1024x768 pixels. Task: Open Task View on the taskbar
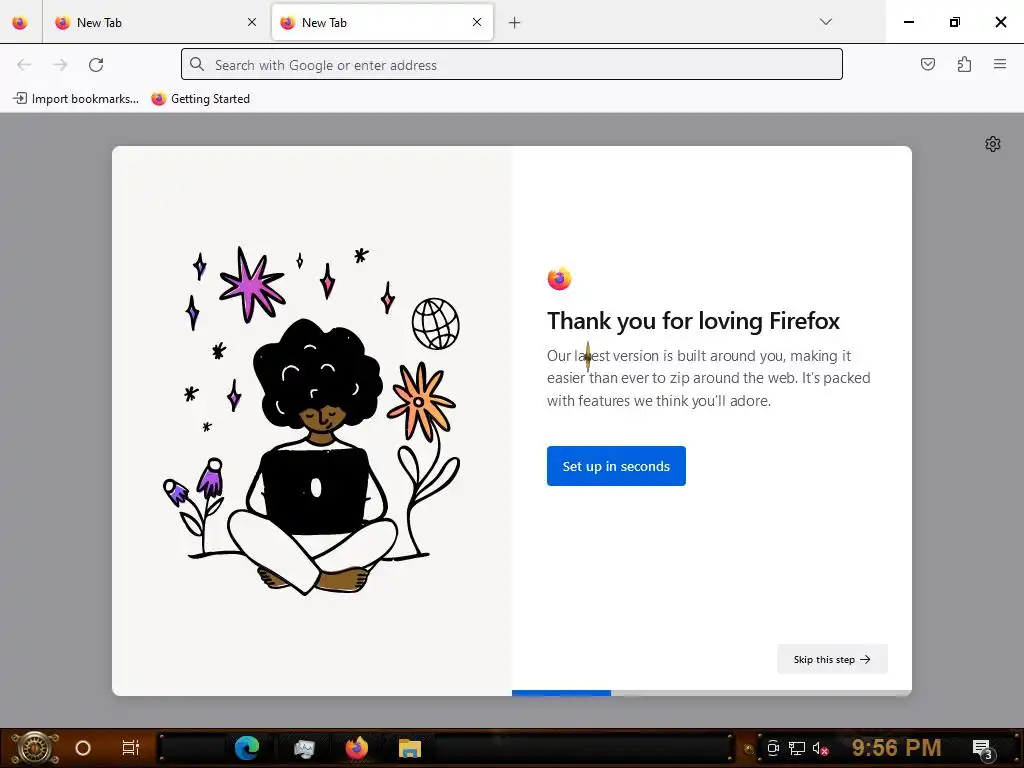click(x=131, y=748)
